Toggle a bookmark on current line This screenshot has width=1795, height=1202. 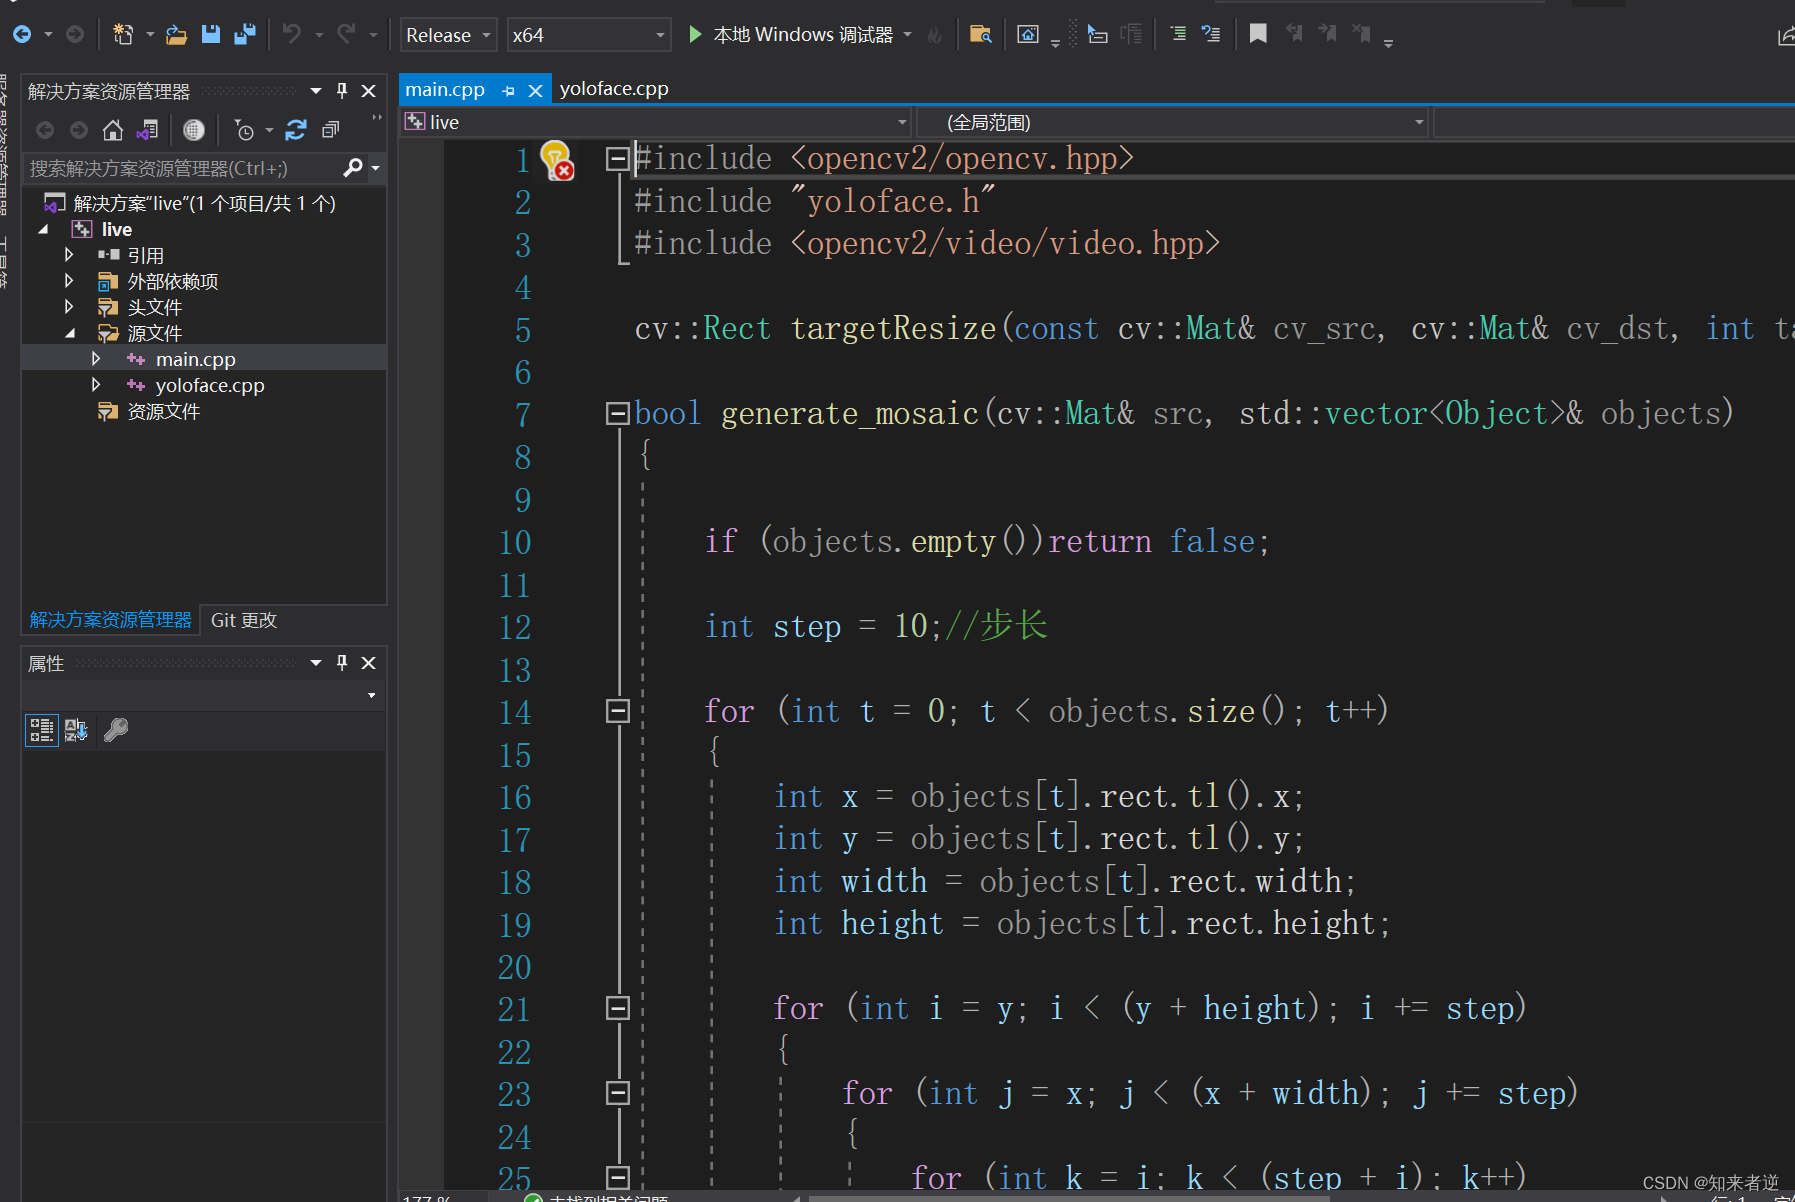click(x=1258, y=35)
